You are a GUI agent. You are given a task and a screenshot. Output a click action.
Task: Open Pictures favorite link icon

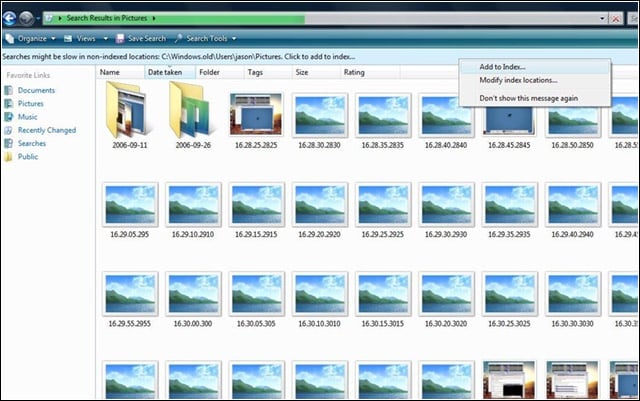[9, 104]
